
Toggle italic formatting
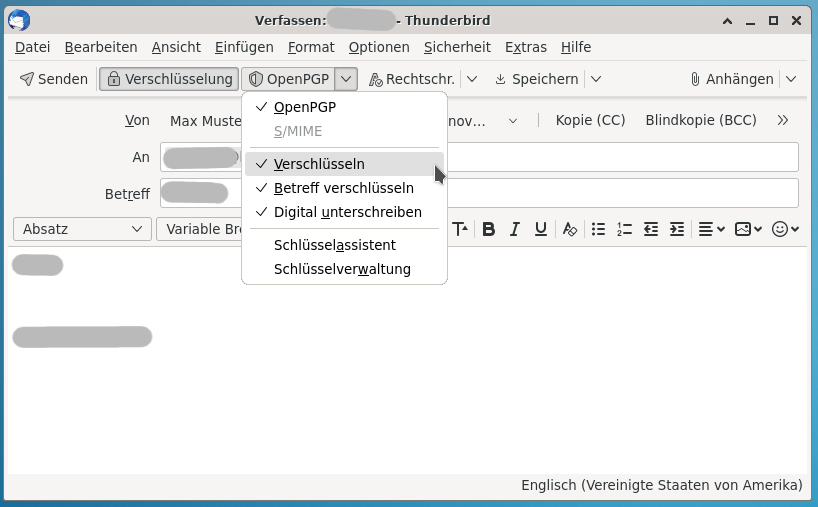[x=514, y=229]
